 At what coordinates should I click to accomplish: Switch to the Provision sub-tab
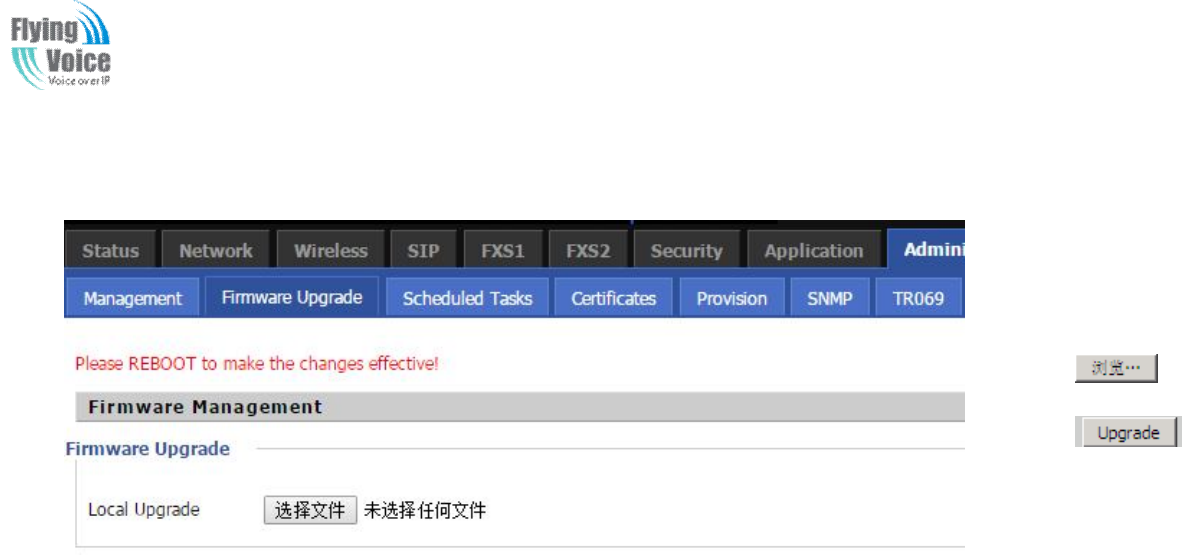tap(731, 298)
